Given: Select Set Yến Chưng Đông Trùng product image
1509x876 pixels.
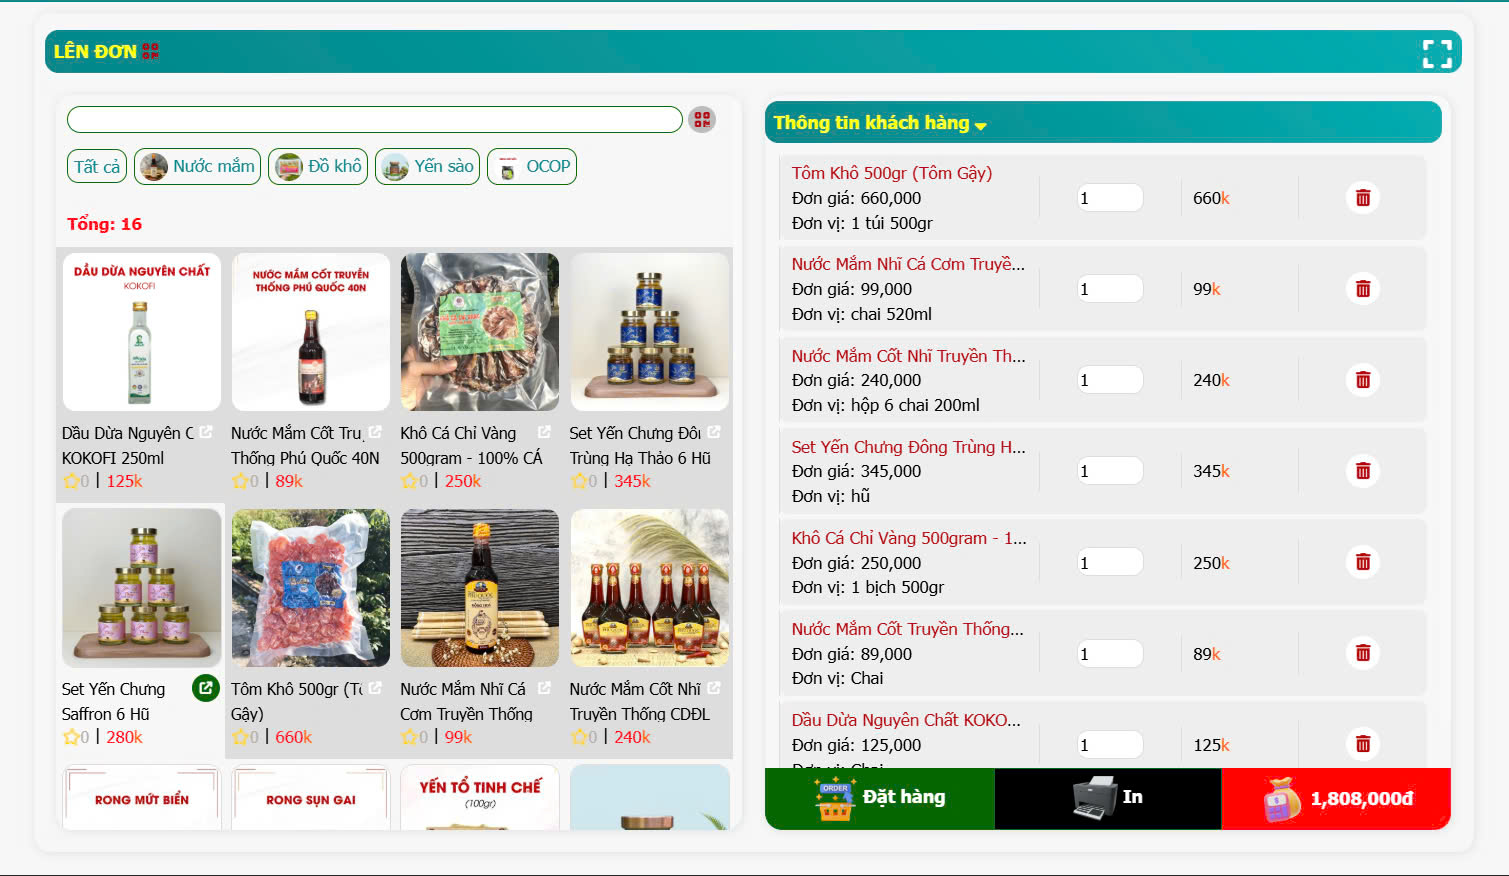Looking at the screenshot, I should pos(650,332).
